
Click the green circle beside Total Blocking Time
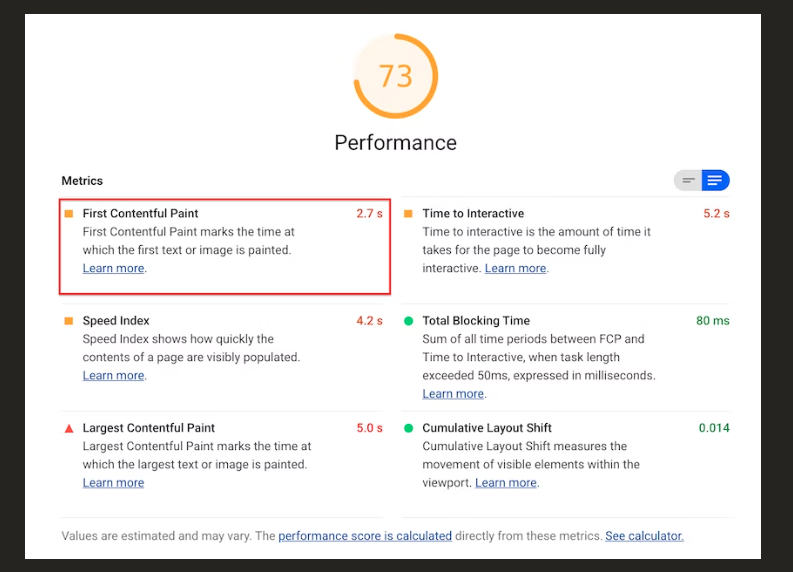click(x=408, y=321)
